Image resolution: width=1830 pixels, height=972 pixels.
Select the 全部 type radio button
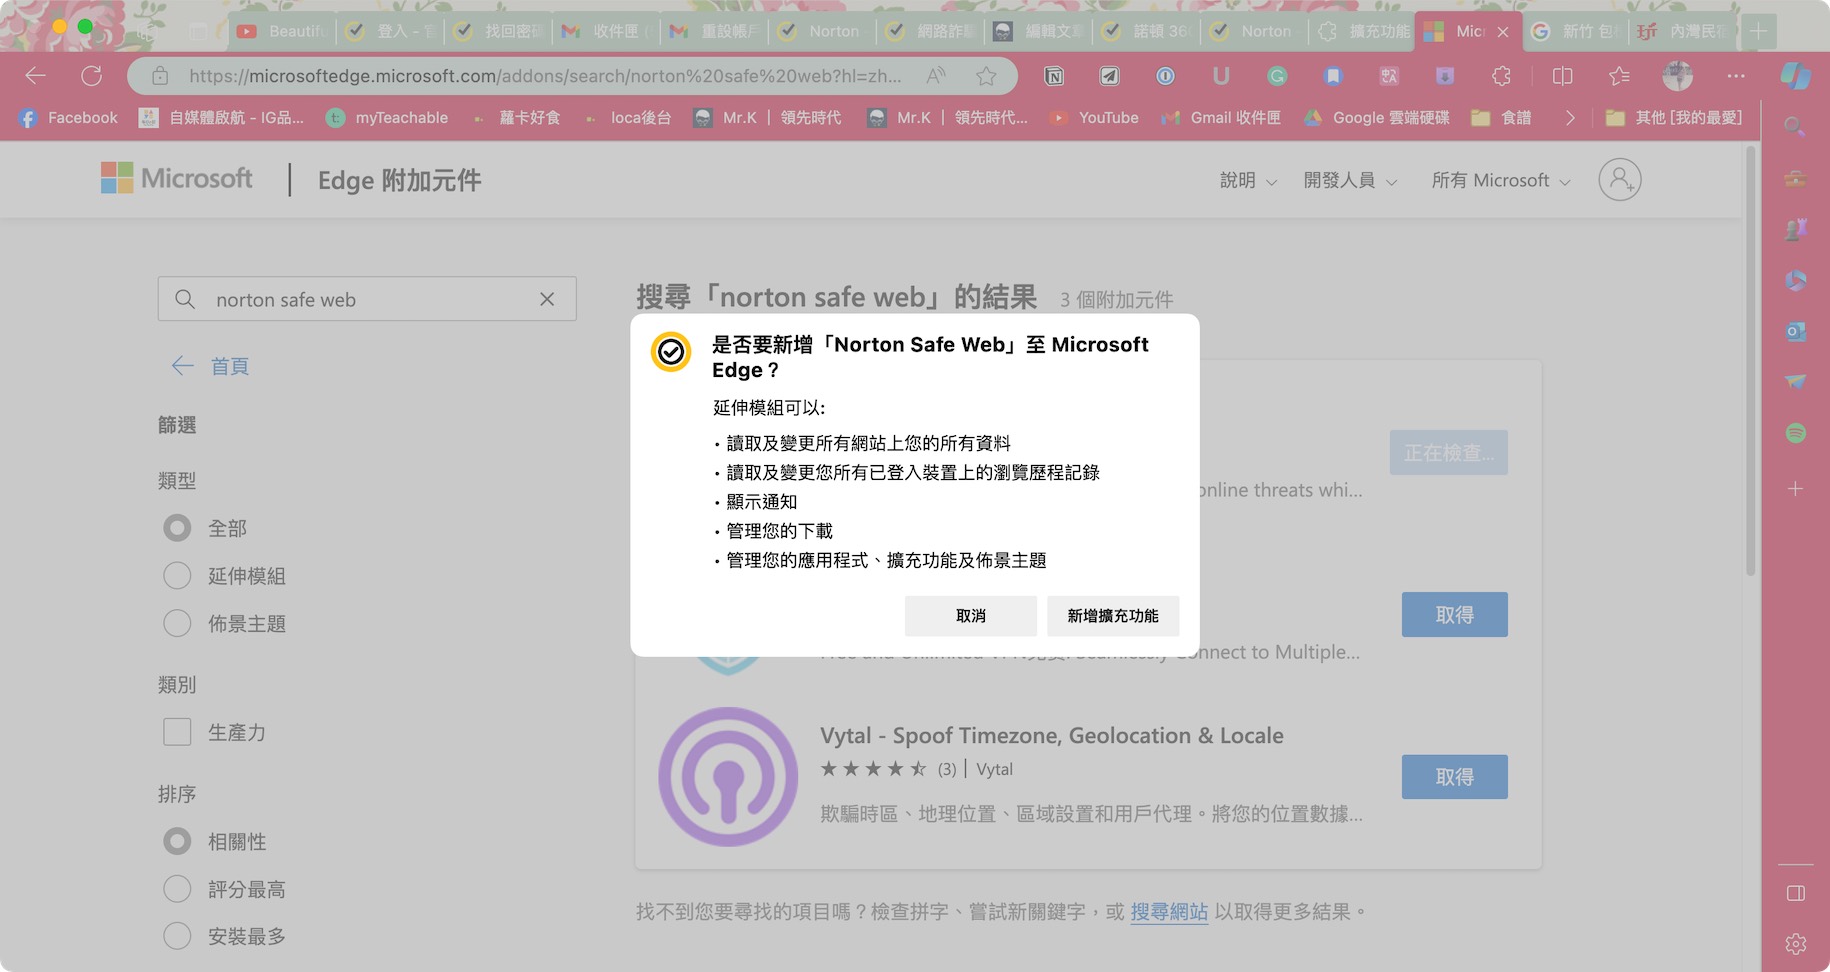click(x=177, y=528)
